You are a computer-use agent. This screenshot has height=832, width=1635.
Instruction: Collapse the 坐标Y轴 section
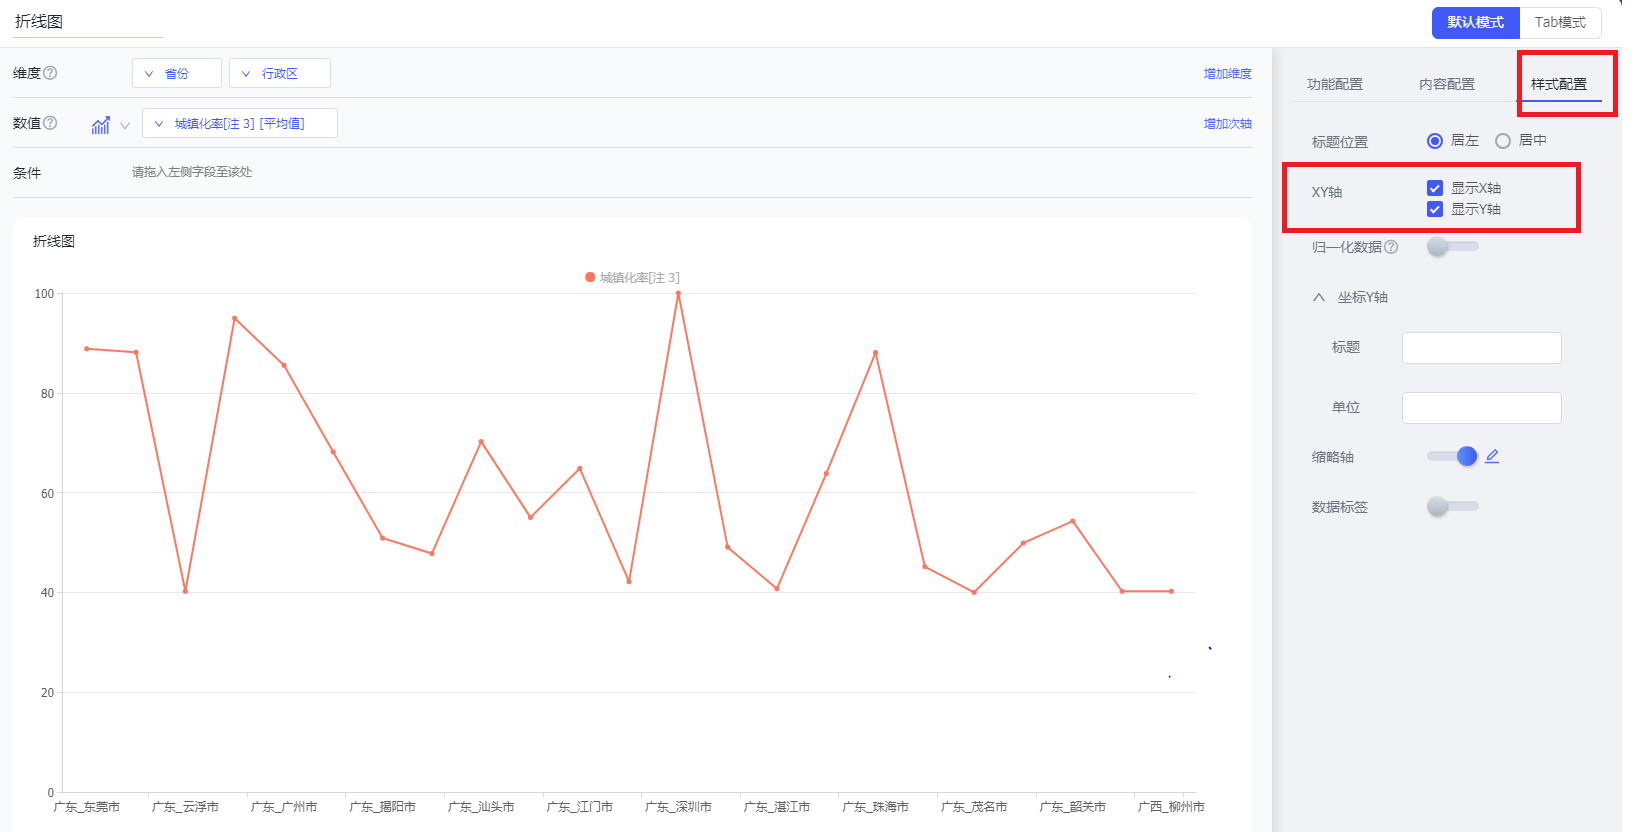pyautogui.click(x=1319, y=297)
